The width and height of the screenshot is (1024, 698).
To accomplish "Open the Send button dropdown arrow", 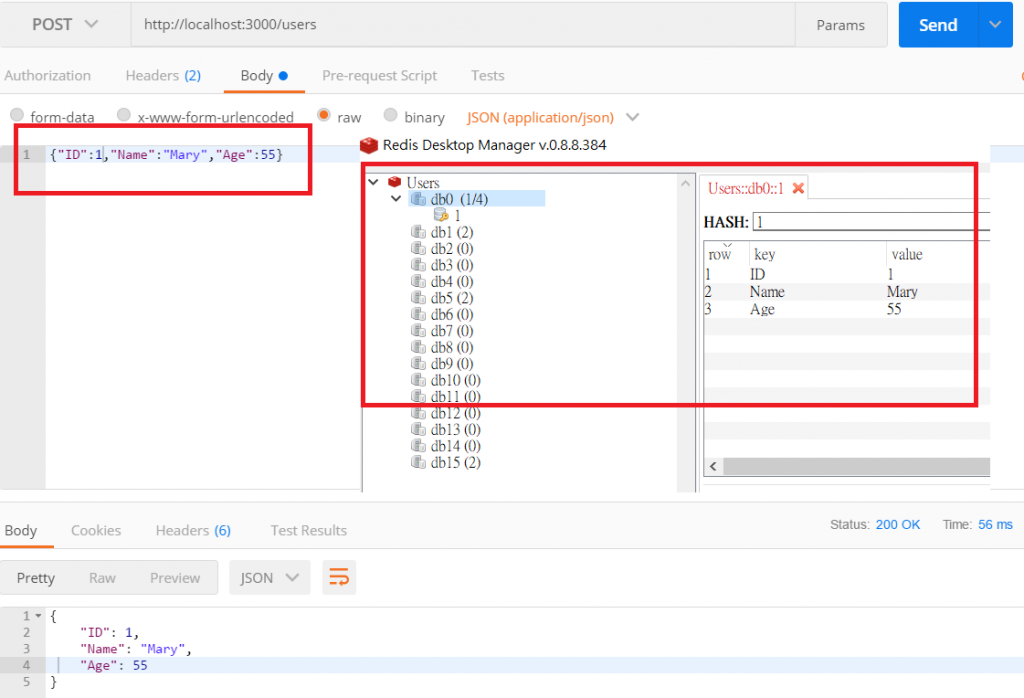I will (995, 25).
